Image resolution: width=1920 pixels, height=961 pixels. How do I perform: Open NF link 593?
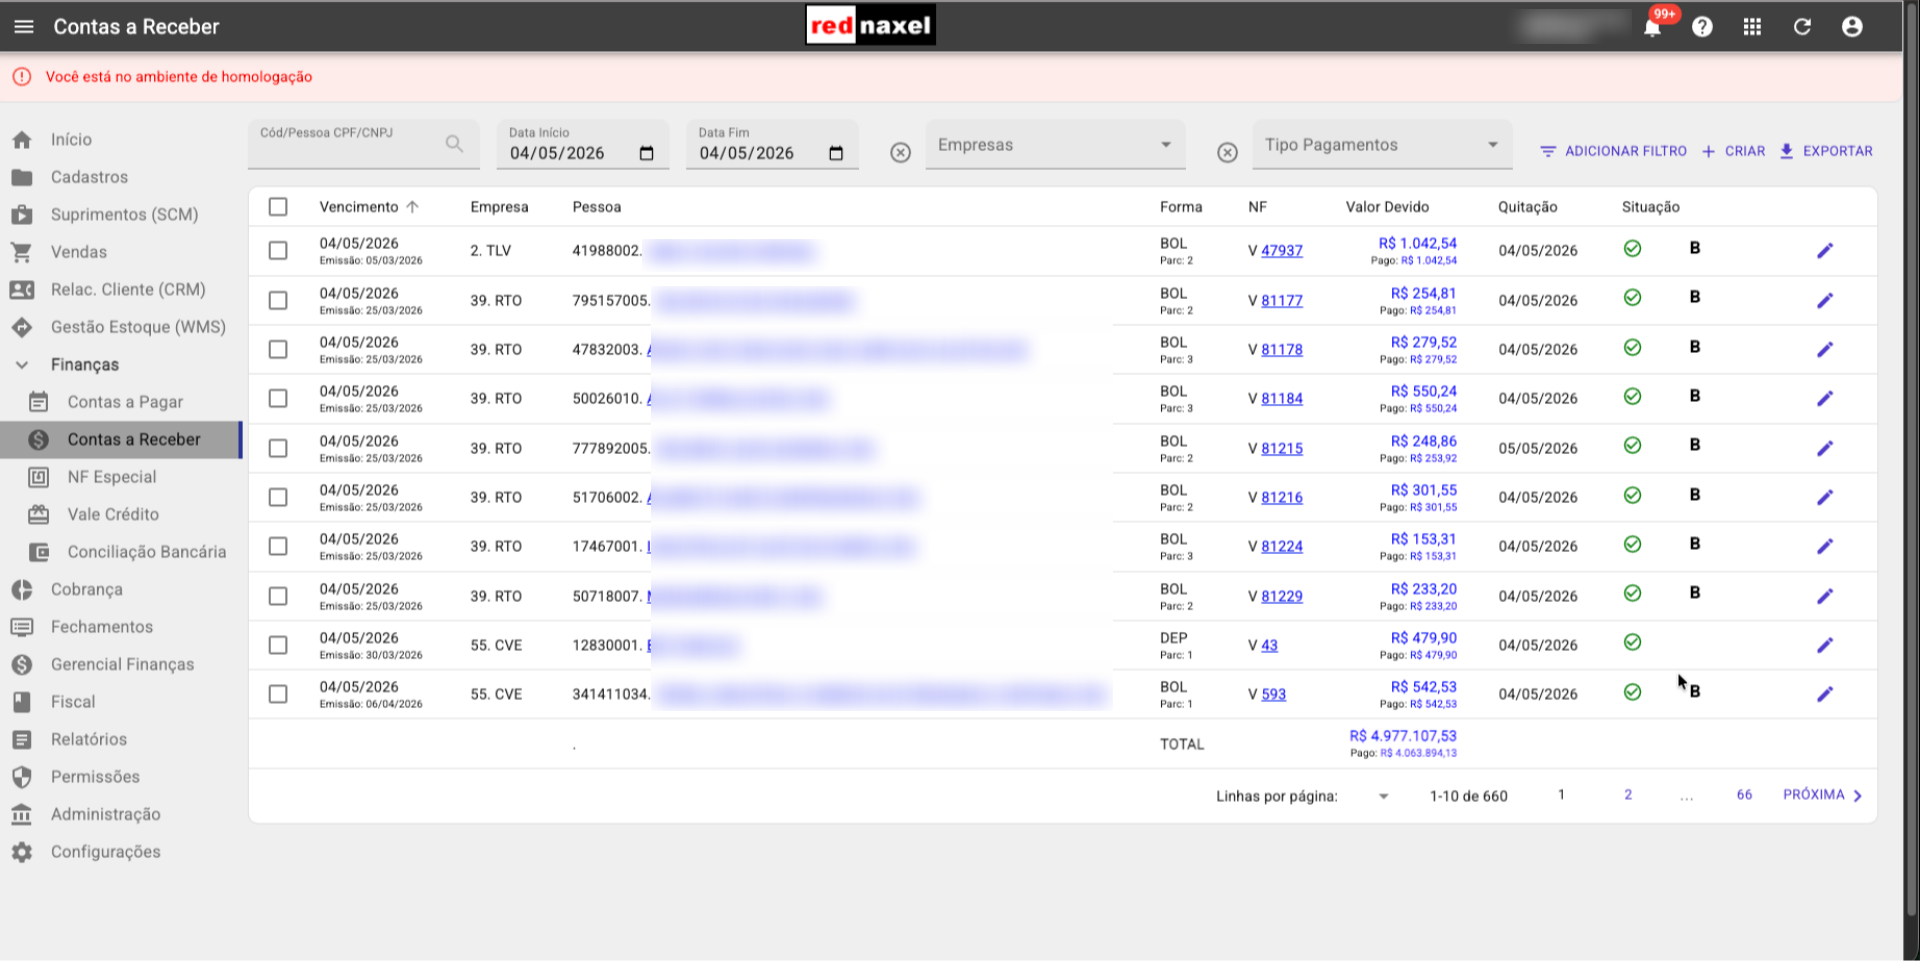pos(1274,694)
